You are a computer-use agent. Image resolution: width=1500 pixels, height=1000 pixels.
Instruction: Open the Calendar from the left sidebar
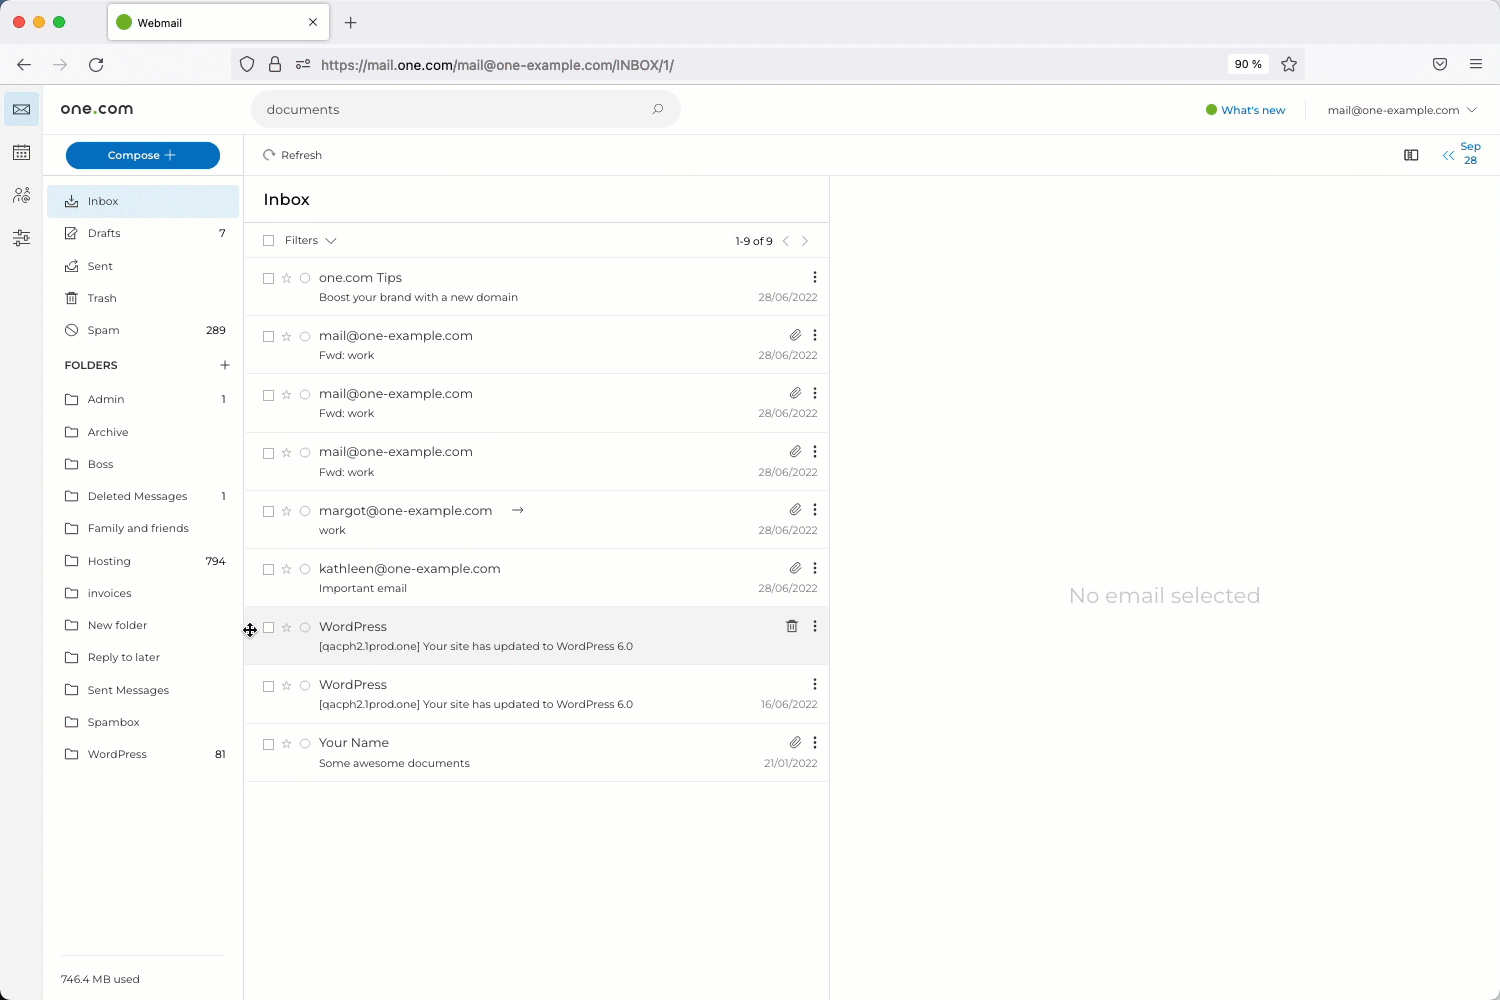(21, 152)
